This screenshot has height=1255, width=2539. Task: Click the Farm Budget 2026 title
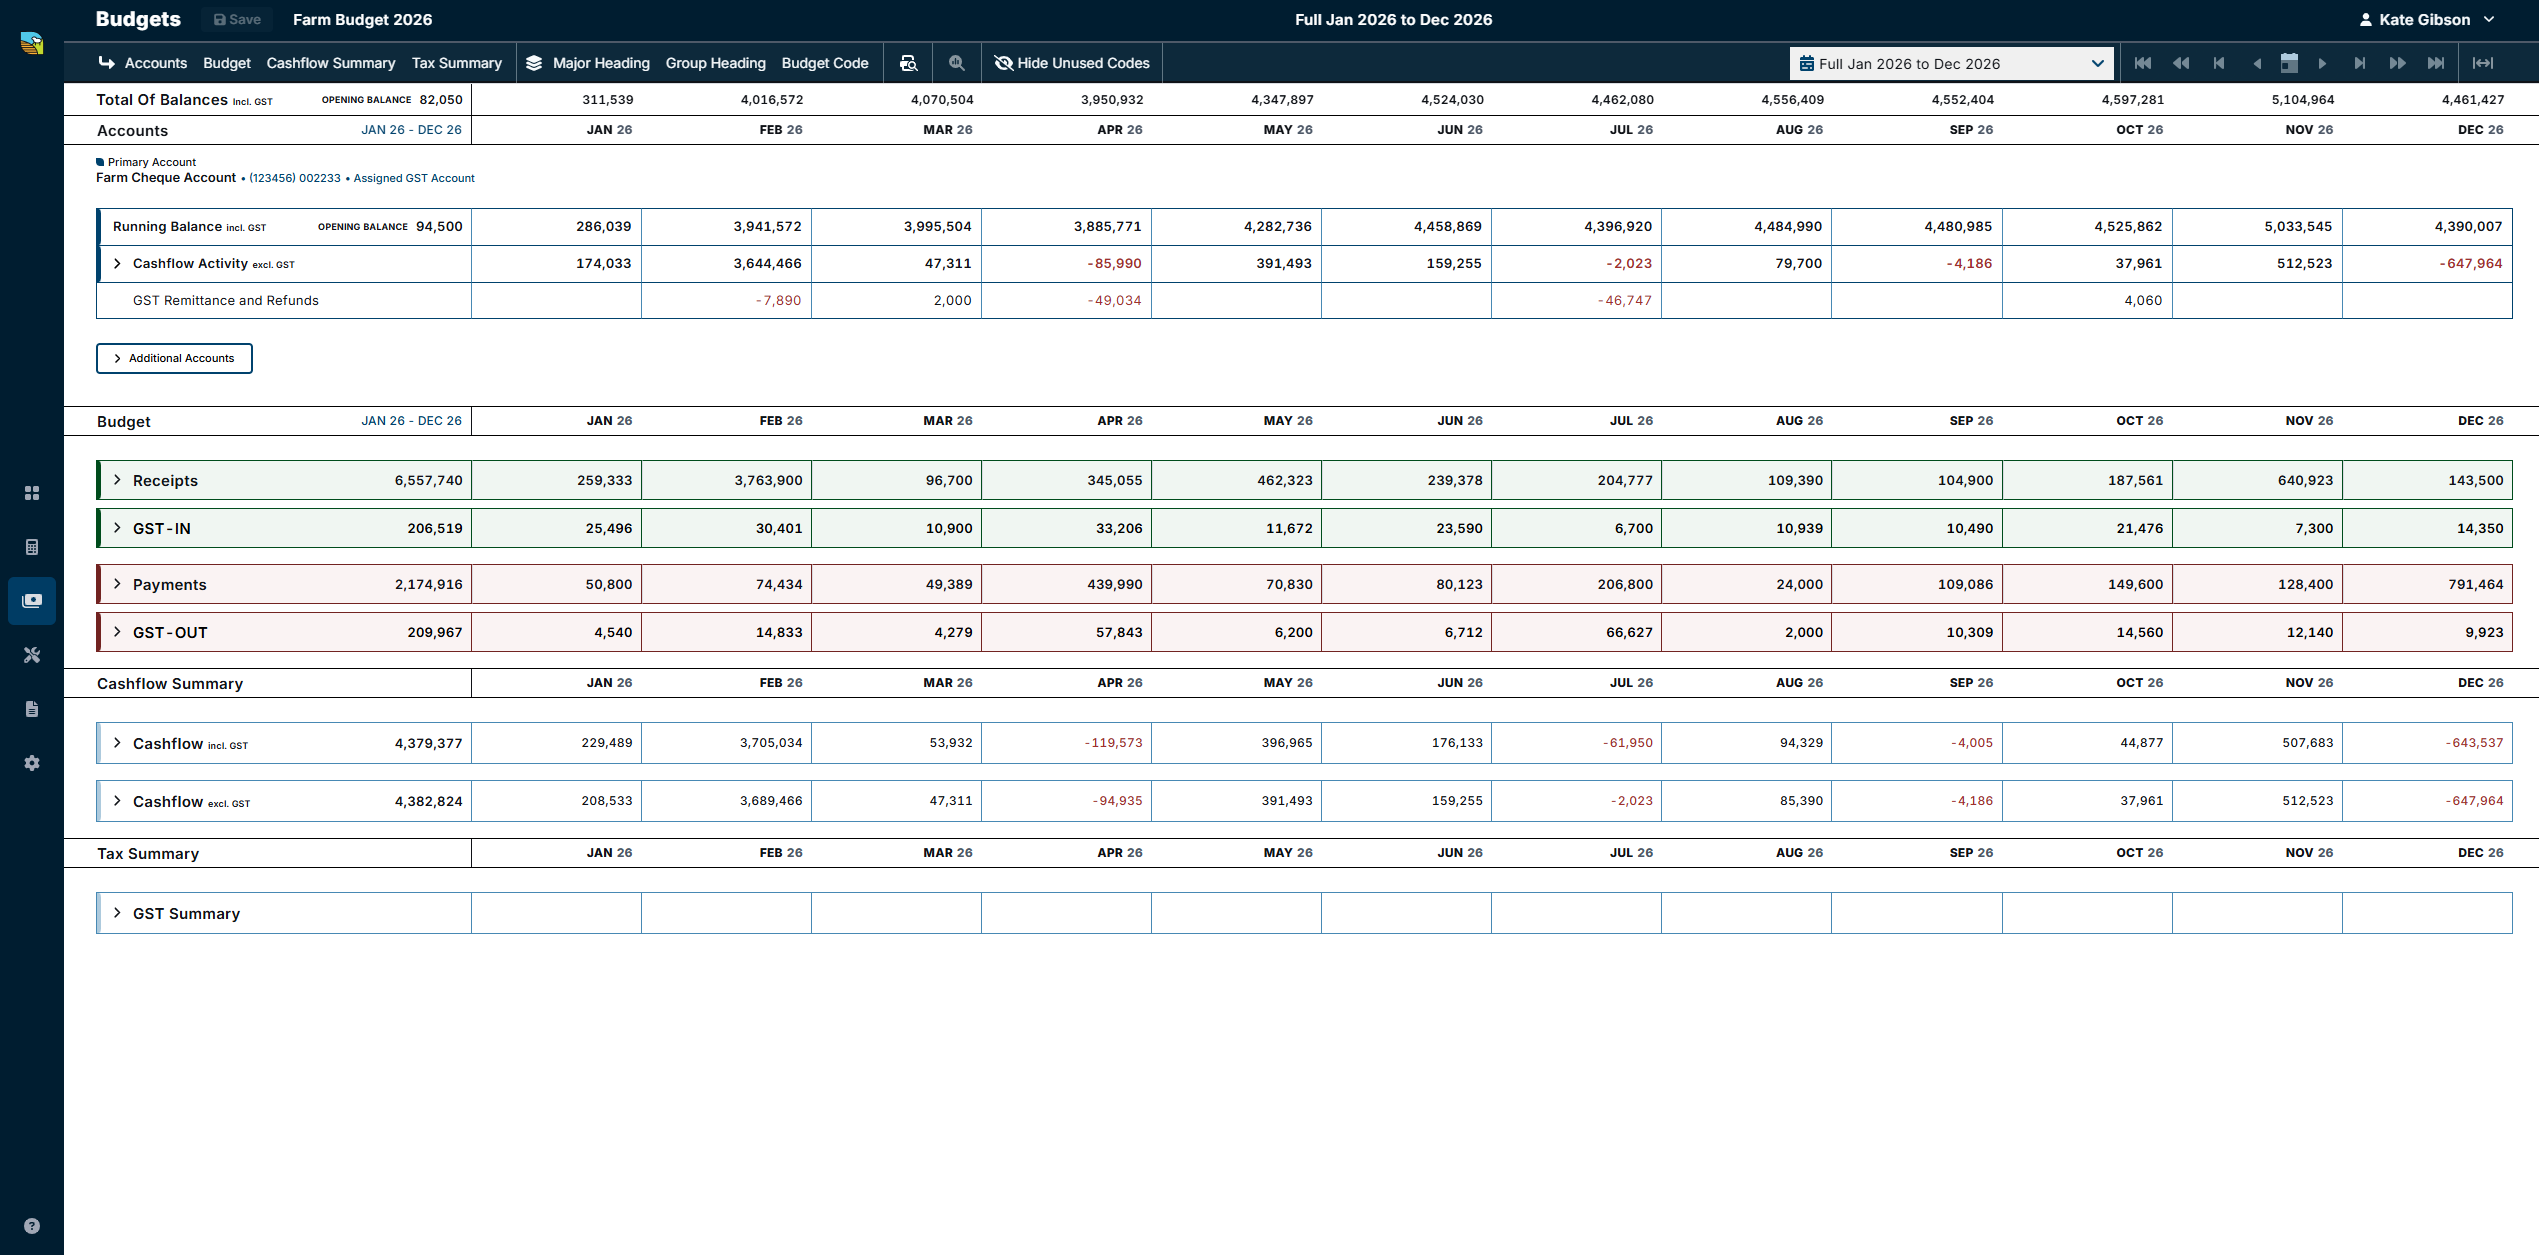[x=363, y=19]
